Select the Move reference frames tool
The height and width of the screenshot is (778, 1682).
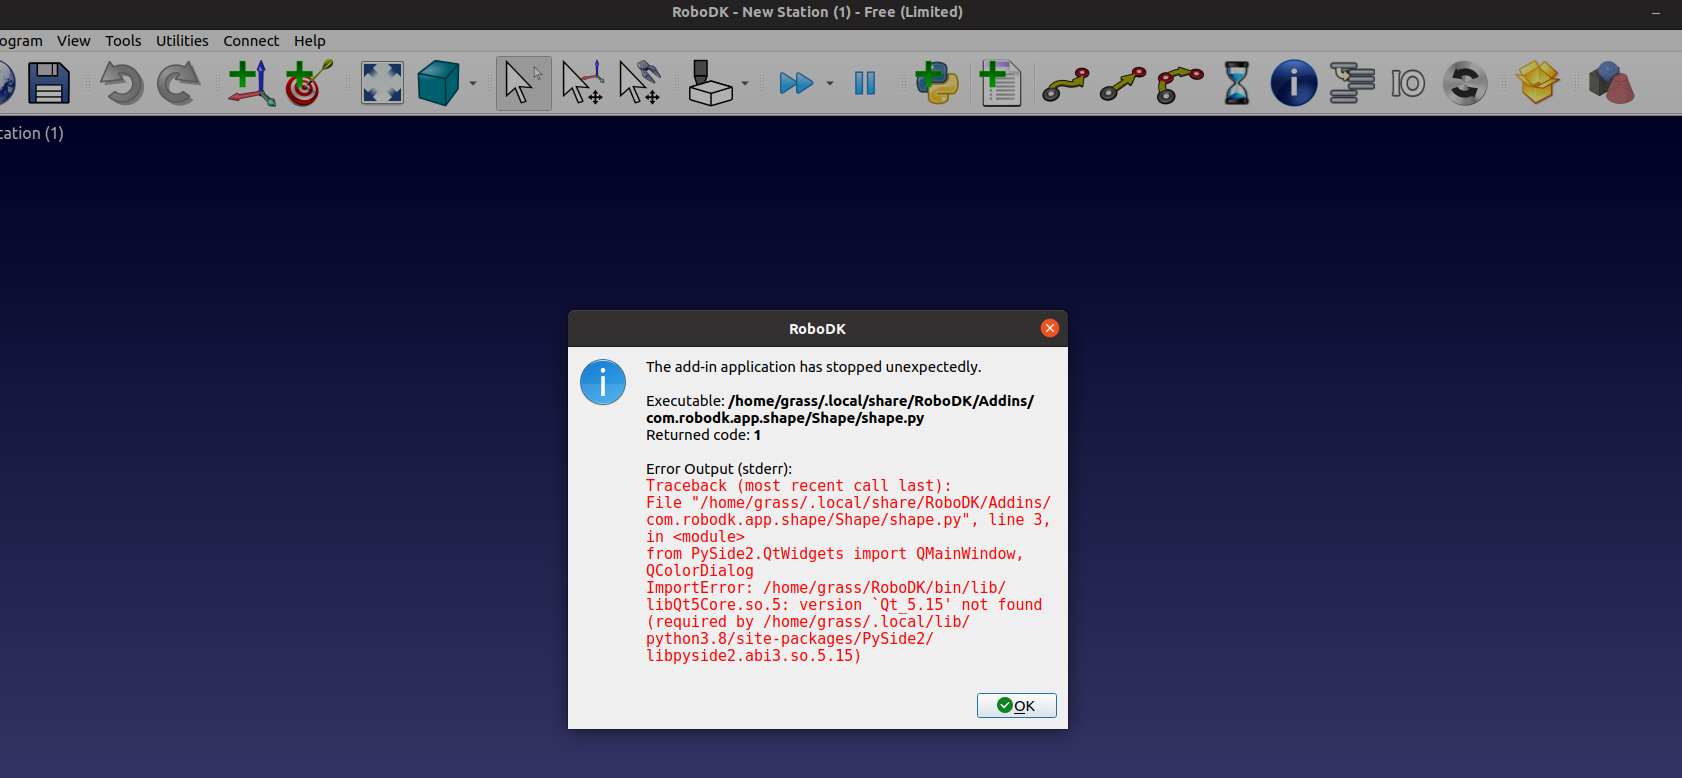(x=582, y=84)
